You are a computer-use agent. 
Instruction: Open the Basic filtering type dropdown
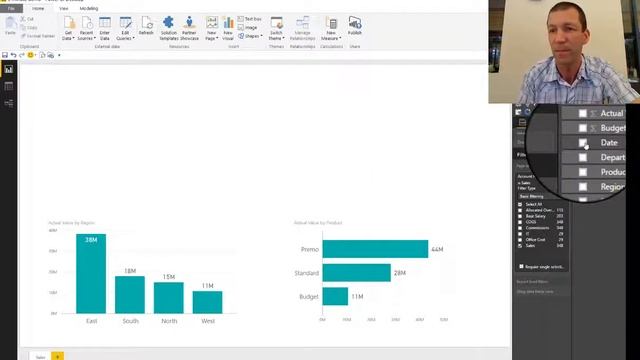click(541, 196)
